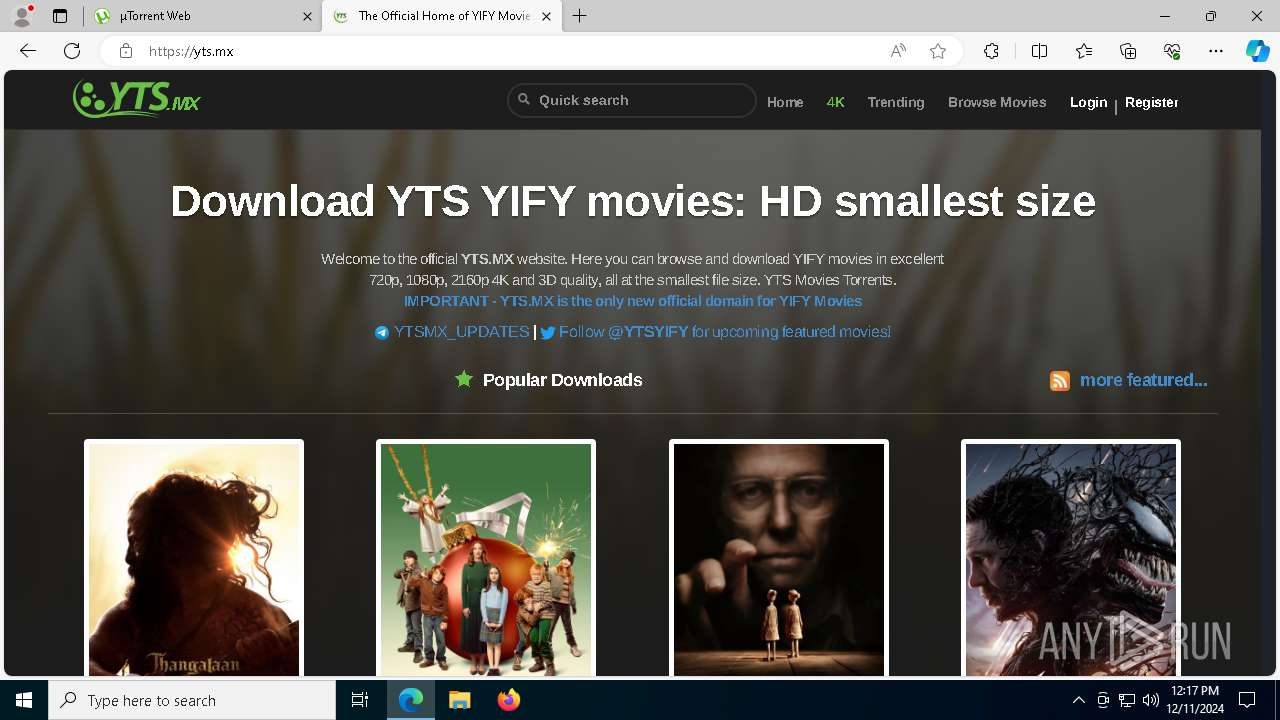The width and height of the screenshot is (1280, 720).
Task: Open a new tab with the plus button
Action: coord(580,16)
